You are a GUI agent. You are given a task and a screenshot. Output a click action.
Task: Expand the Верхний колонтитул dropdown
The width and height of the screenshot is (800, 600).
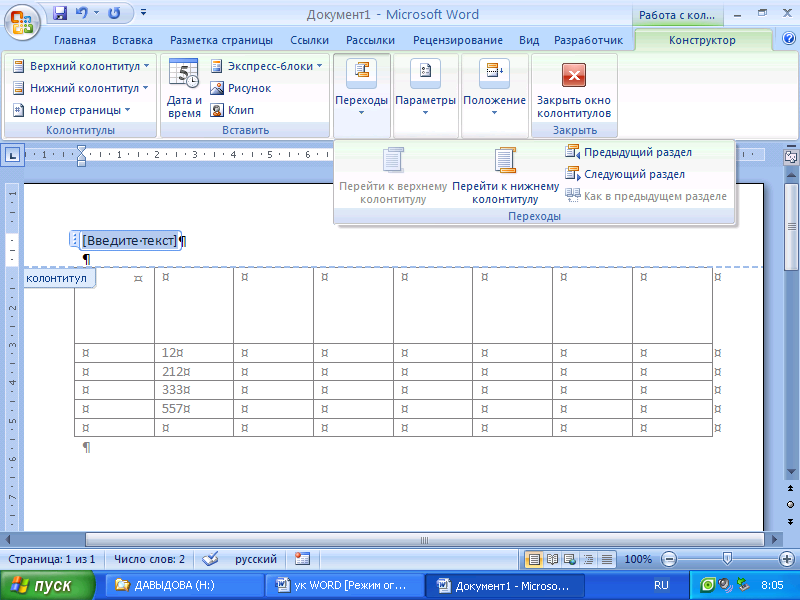click(x=146, y=66)
